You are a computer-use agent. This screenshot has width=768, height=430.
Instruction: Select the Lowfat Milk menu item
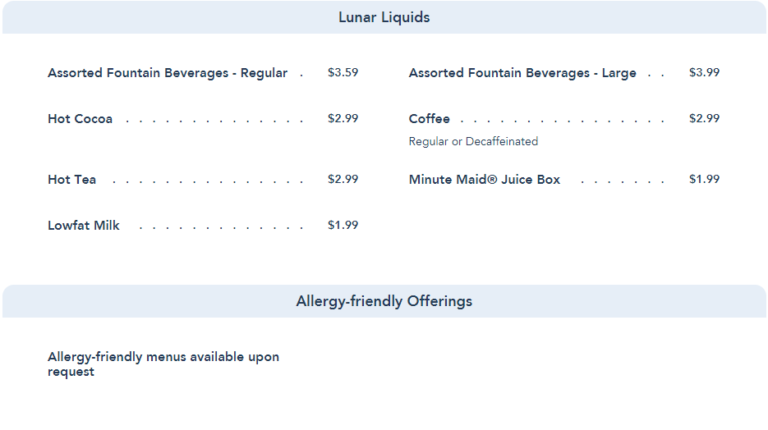[83, 226]
